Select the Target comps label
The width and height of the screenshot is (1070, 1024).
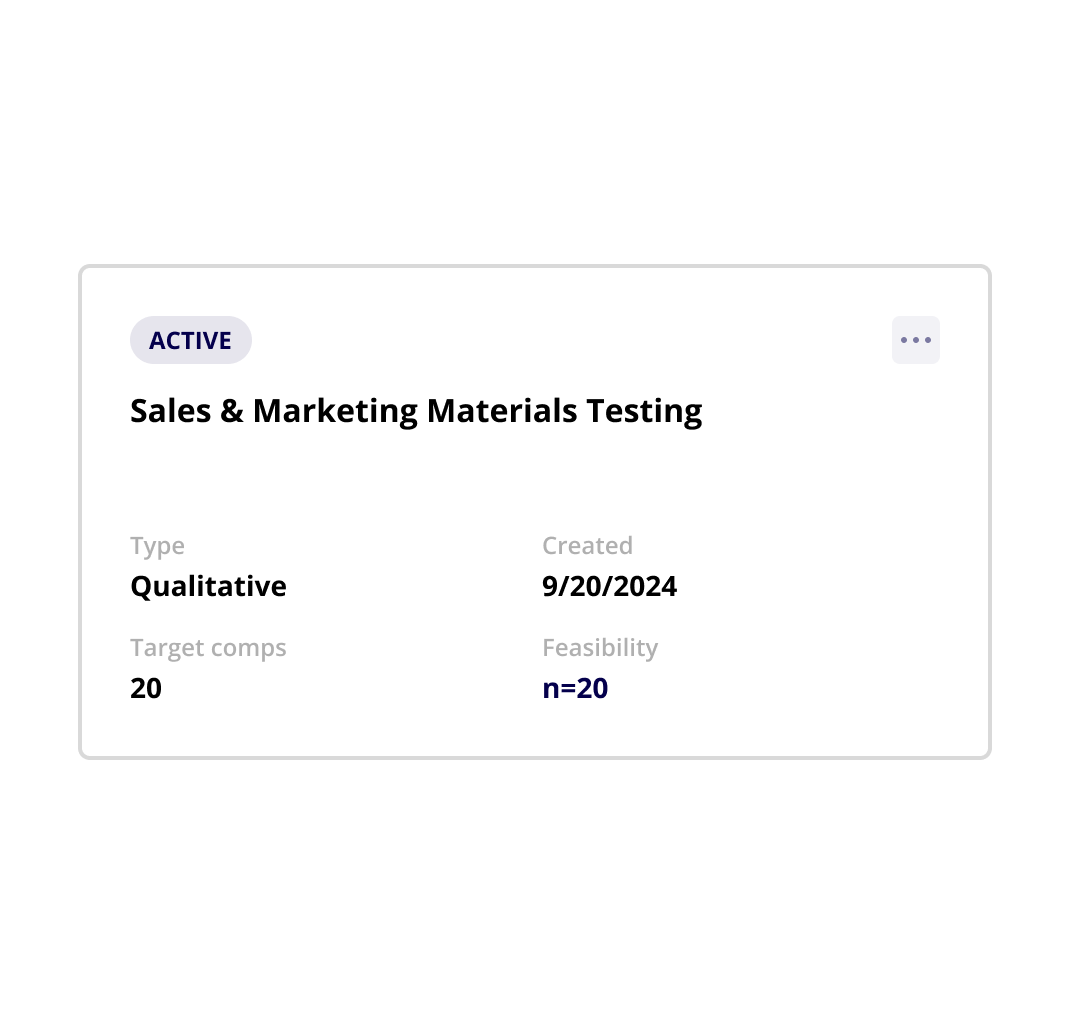[x=208, y=647]
